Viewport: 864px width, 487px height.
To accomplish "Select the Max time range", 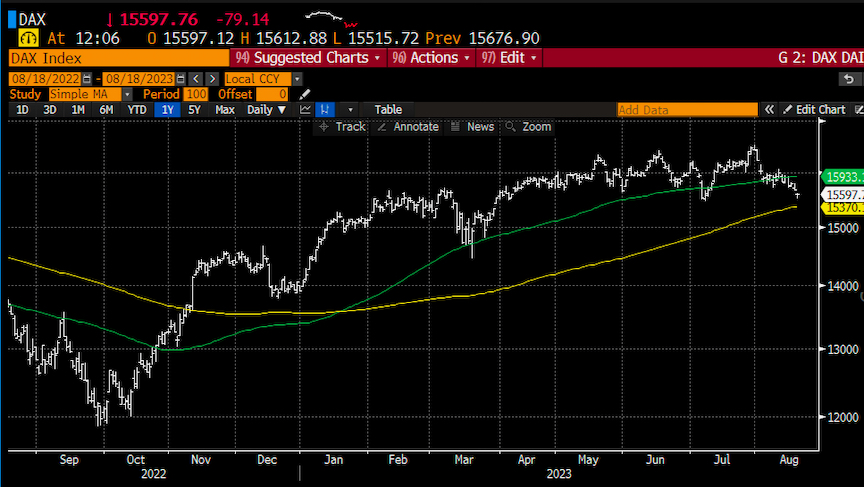I will 225,110.
